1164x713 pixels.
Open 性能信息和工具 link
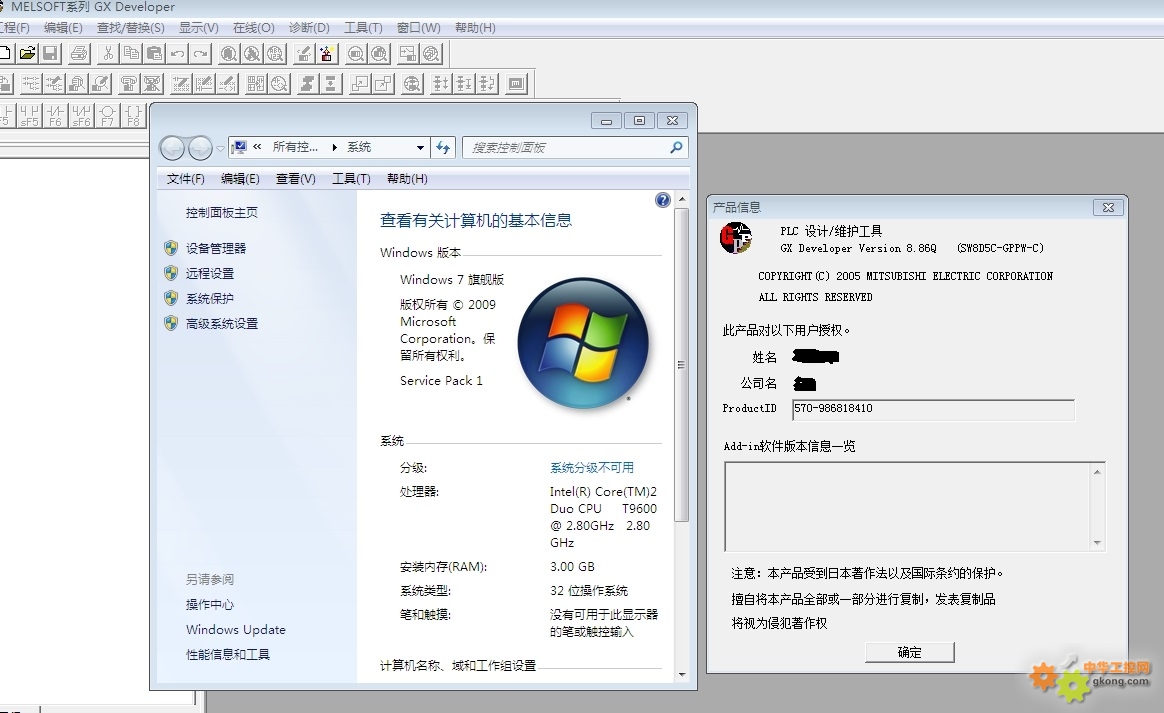(228, 654)
